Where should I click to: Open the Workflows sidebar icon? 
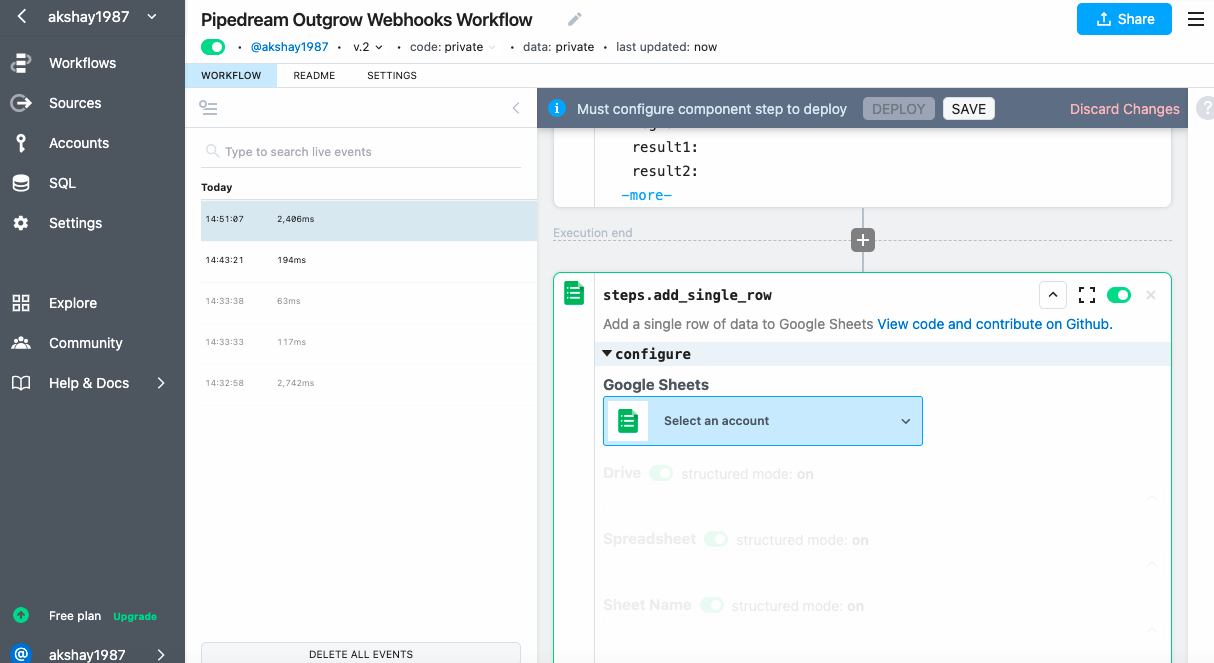click(21, 63)
